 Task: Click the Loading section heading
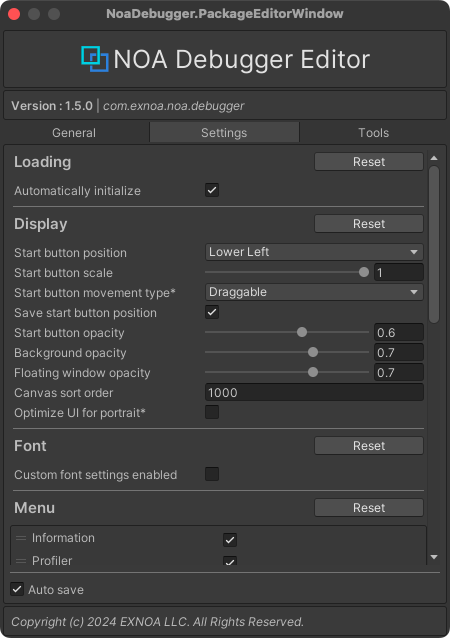pos(42,162)
